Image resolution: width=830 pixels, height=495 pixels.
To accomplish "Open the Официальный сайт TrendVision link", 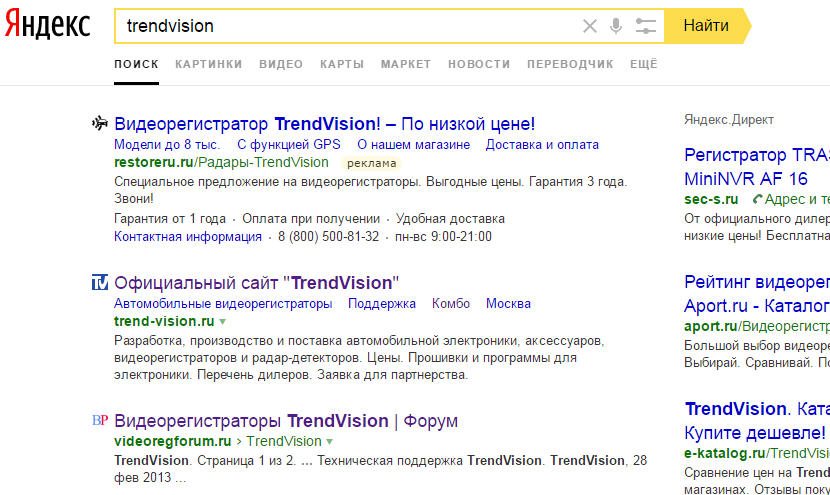I will tap(256, 283).
